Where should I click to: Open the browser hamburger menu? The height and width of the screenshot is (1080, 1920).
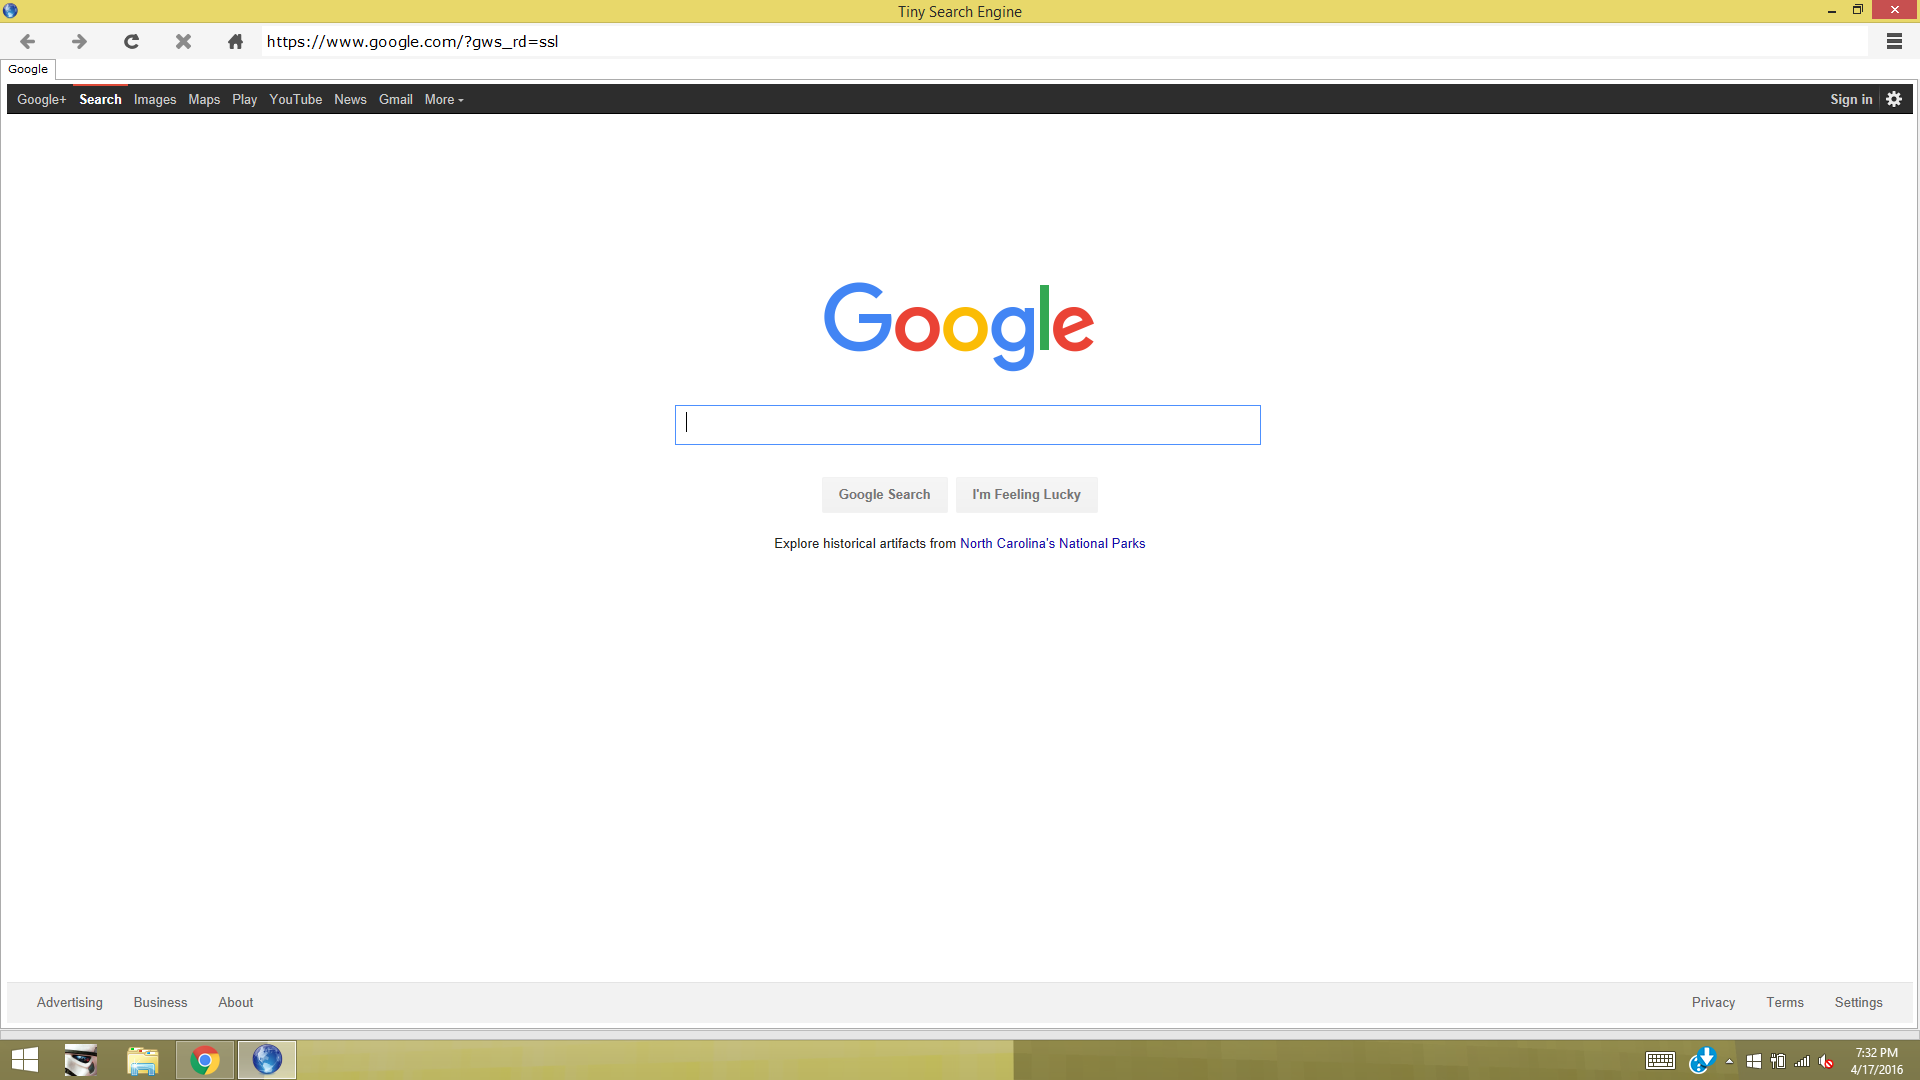(1893, 41)
